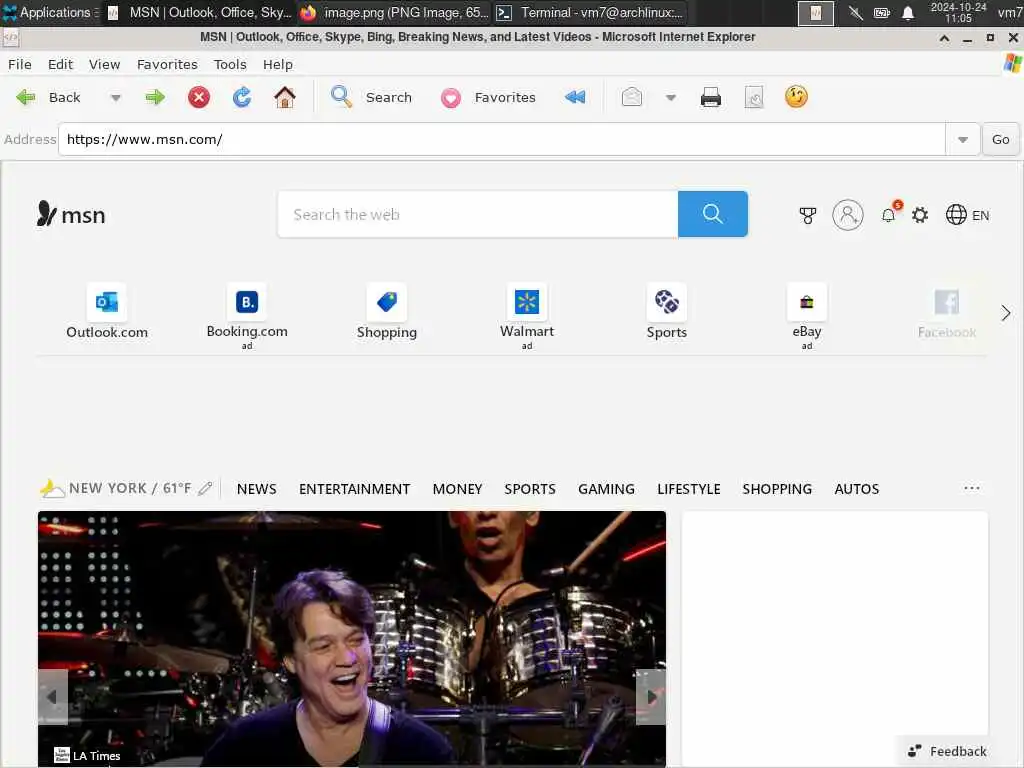Click the green Back arrow icon
Screen dimensions: 1024x768
coord(26,97)
